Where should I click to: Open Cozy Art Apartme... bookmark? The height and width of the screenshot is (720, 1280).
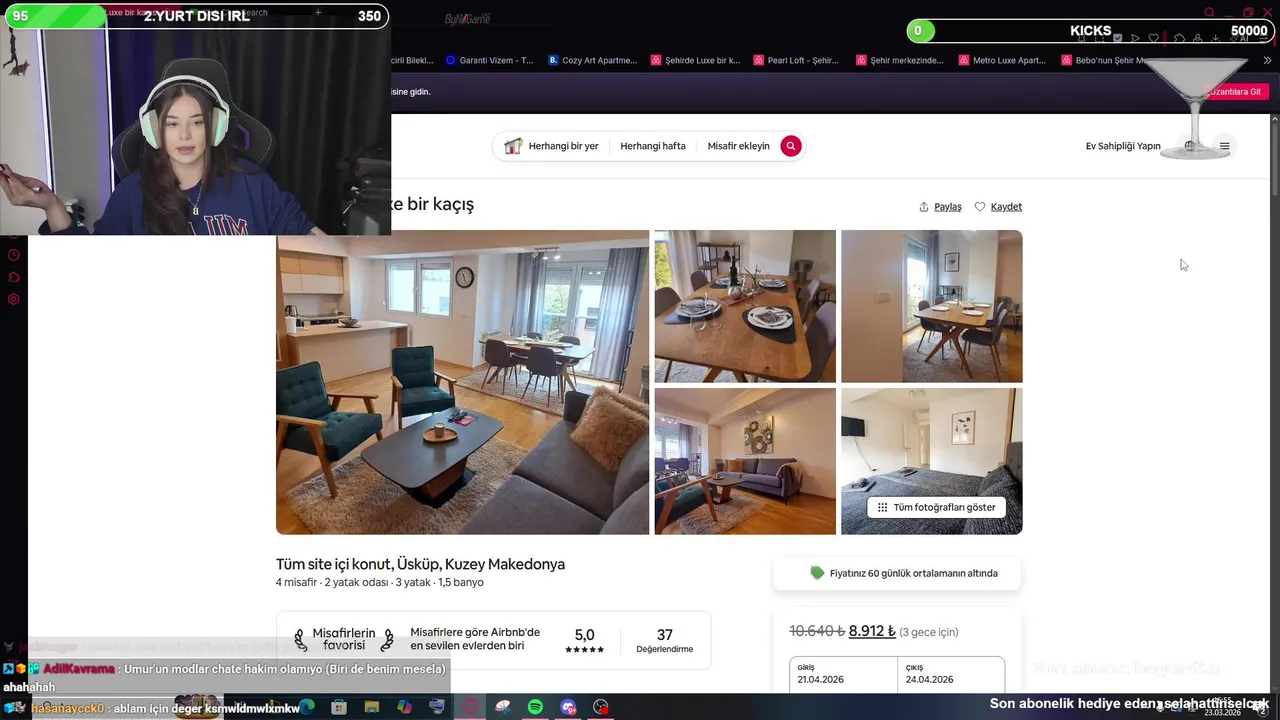tap(592, 60)
